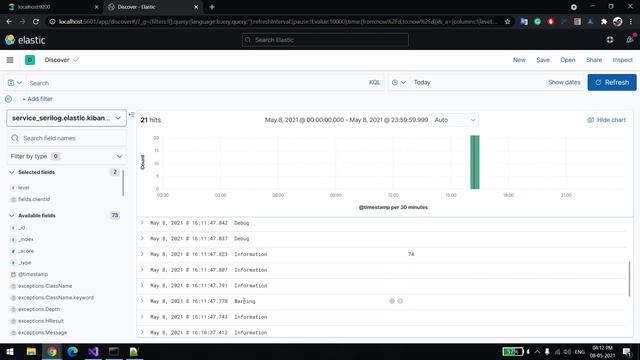Expand the 16:11:47.791 Information log row

point(142,285)
